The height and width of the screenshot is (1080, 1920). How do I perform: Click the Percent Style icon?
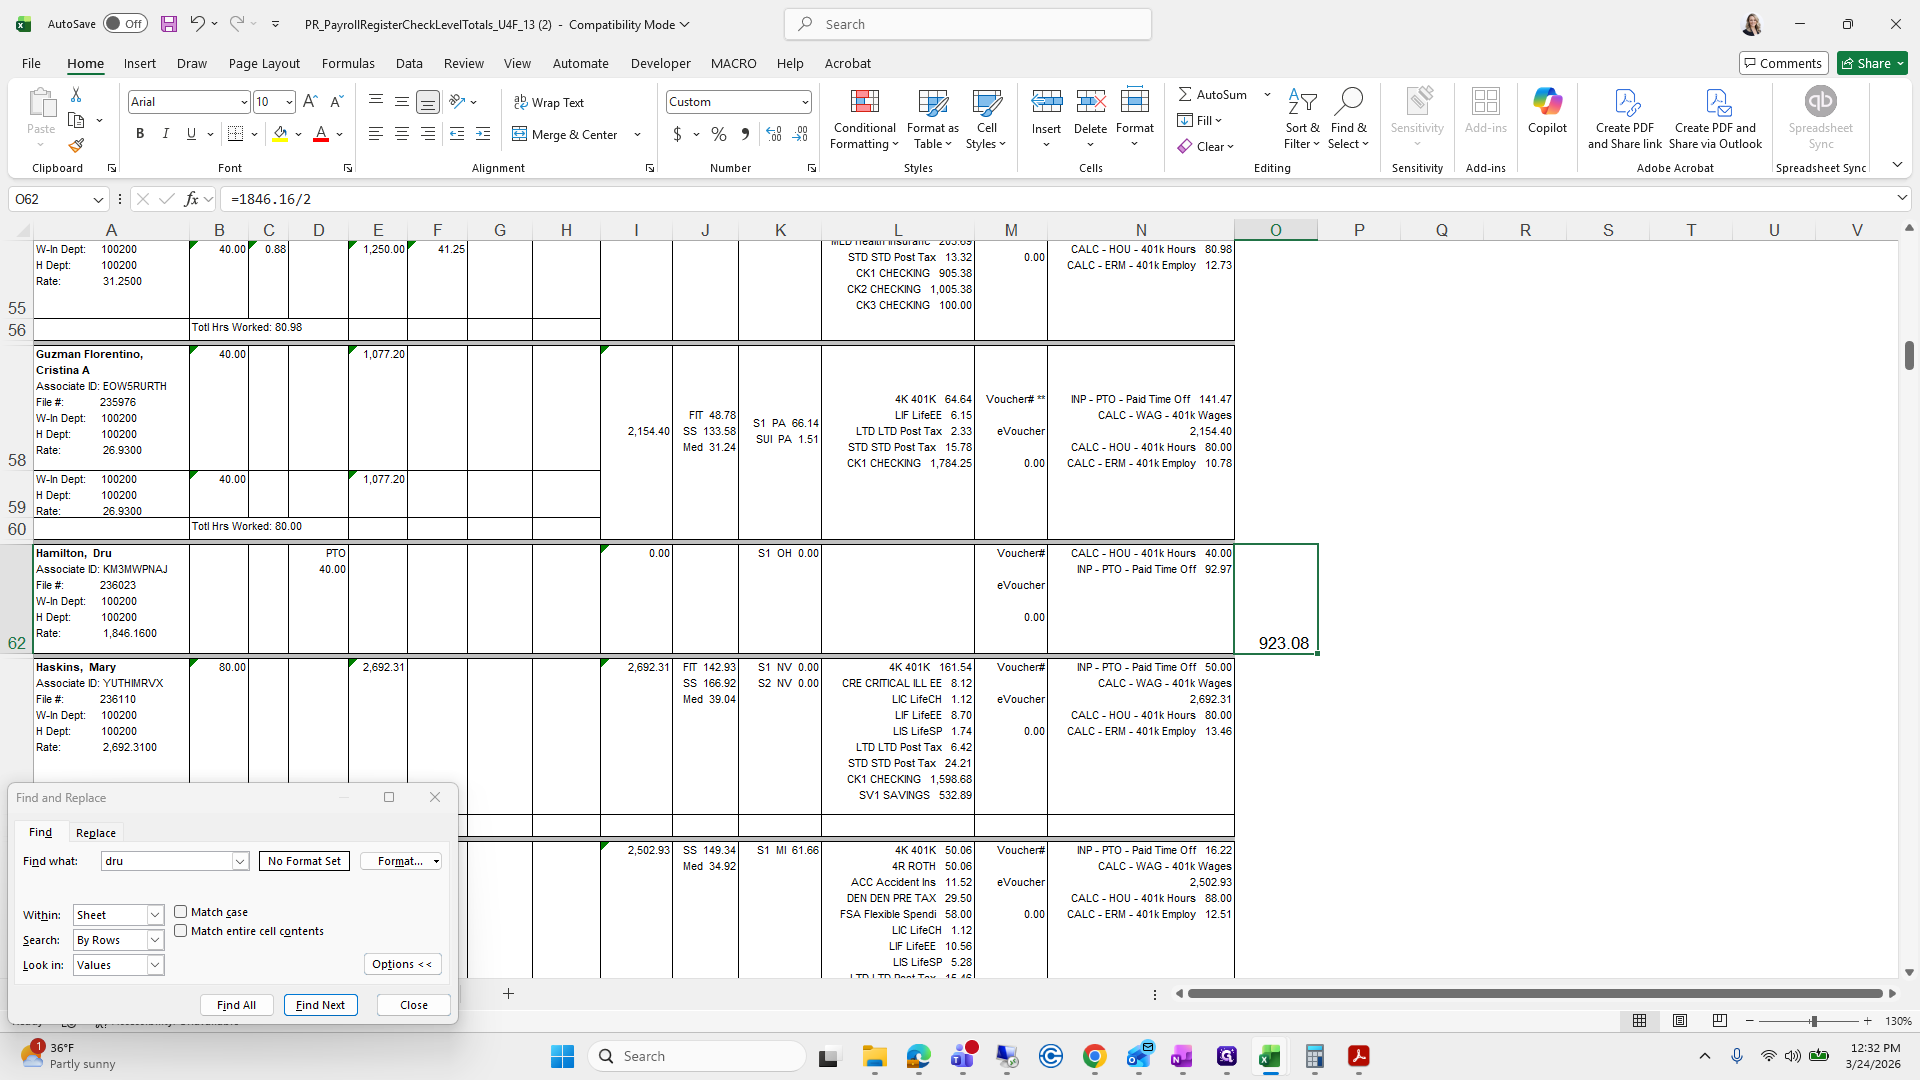(x=719, y=134)
